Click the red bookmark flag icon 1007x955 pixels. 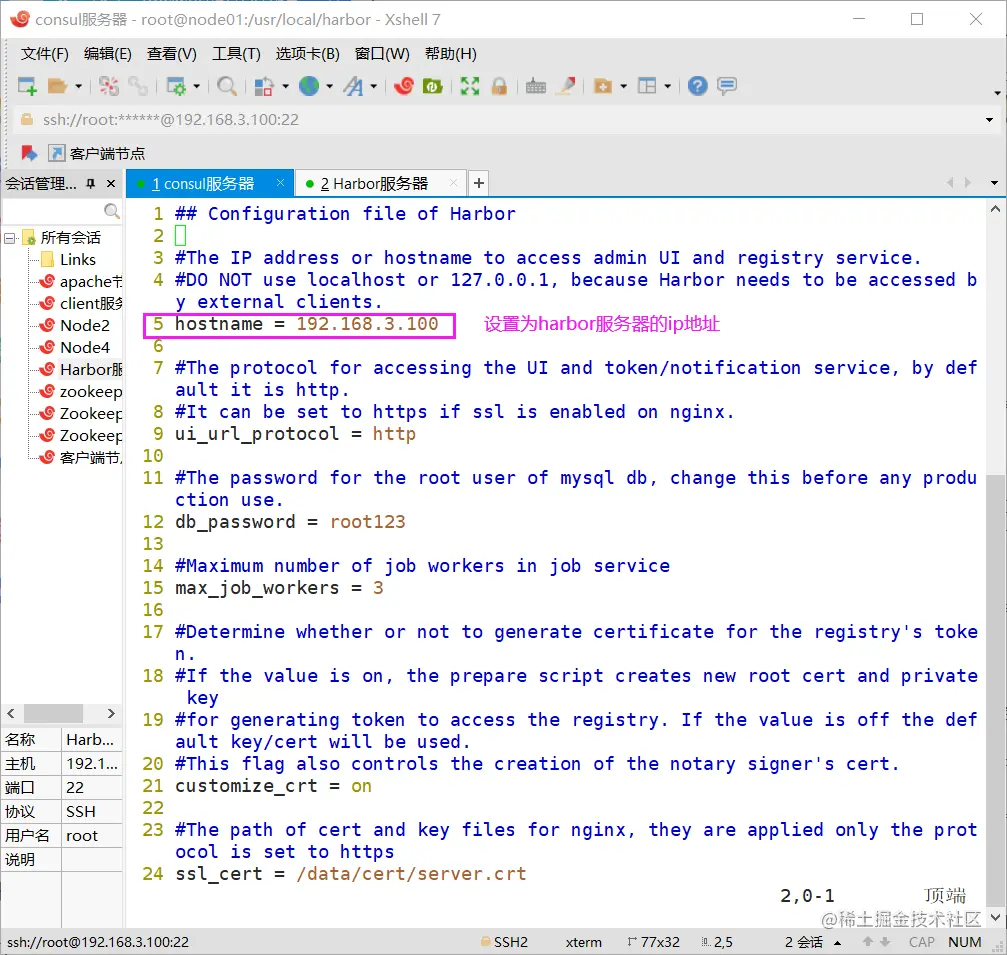[29, 153]
